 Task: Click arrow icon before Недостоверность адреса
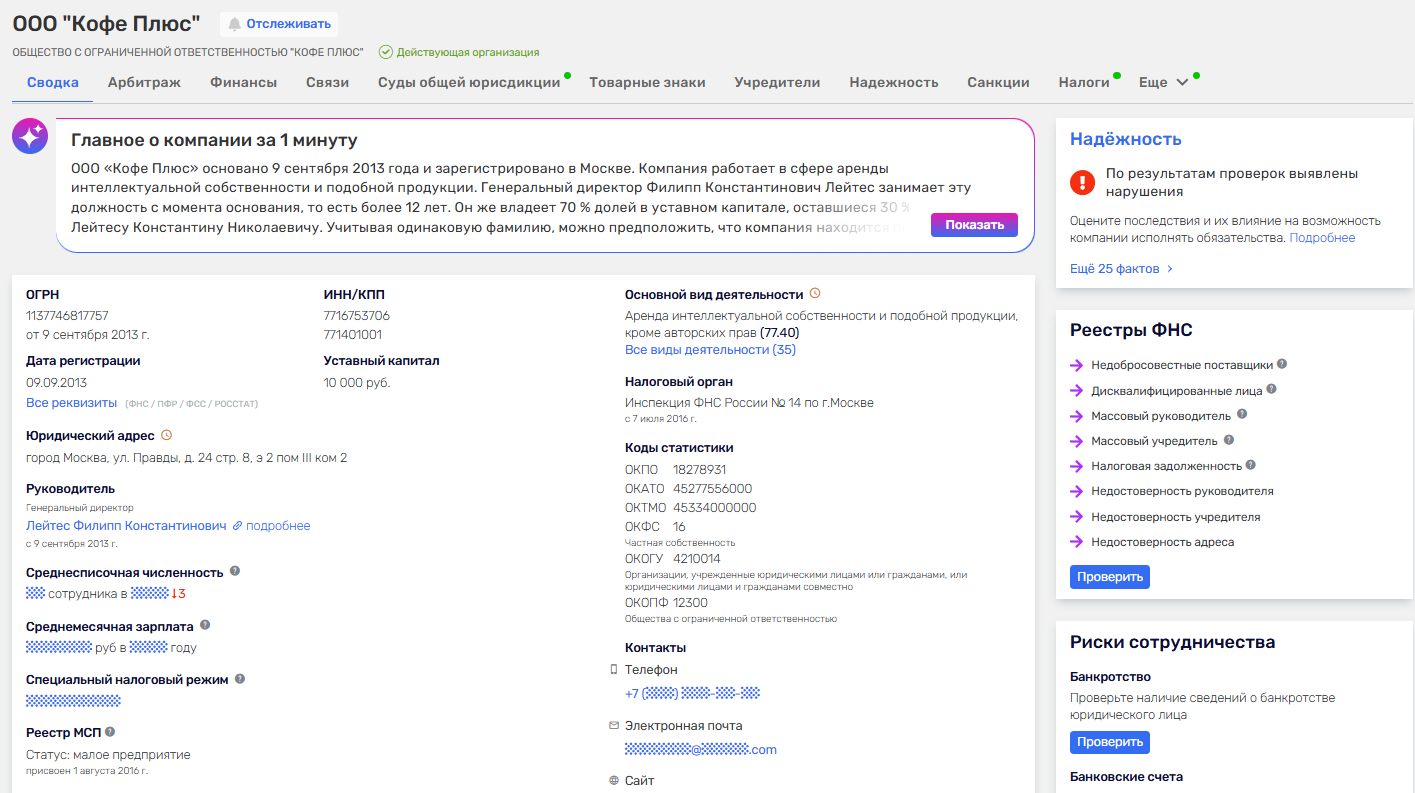(1077, 542)
